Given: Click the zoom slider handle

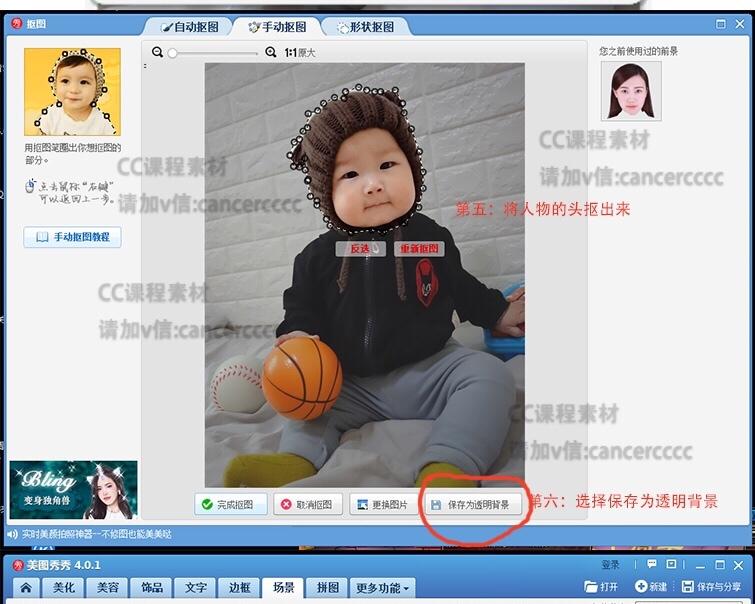Looking at the screenshot, I should [172, 53].
